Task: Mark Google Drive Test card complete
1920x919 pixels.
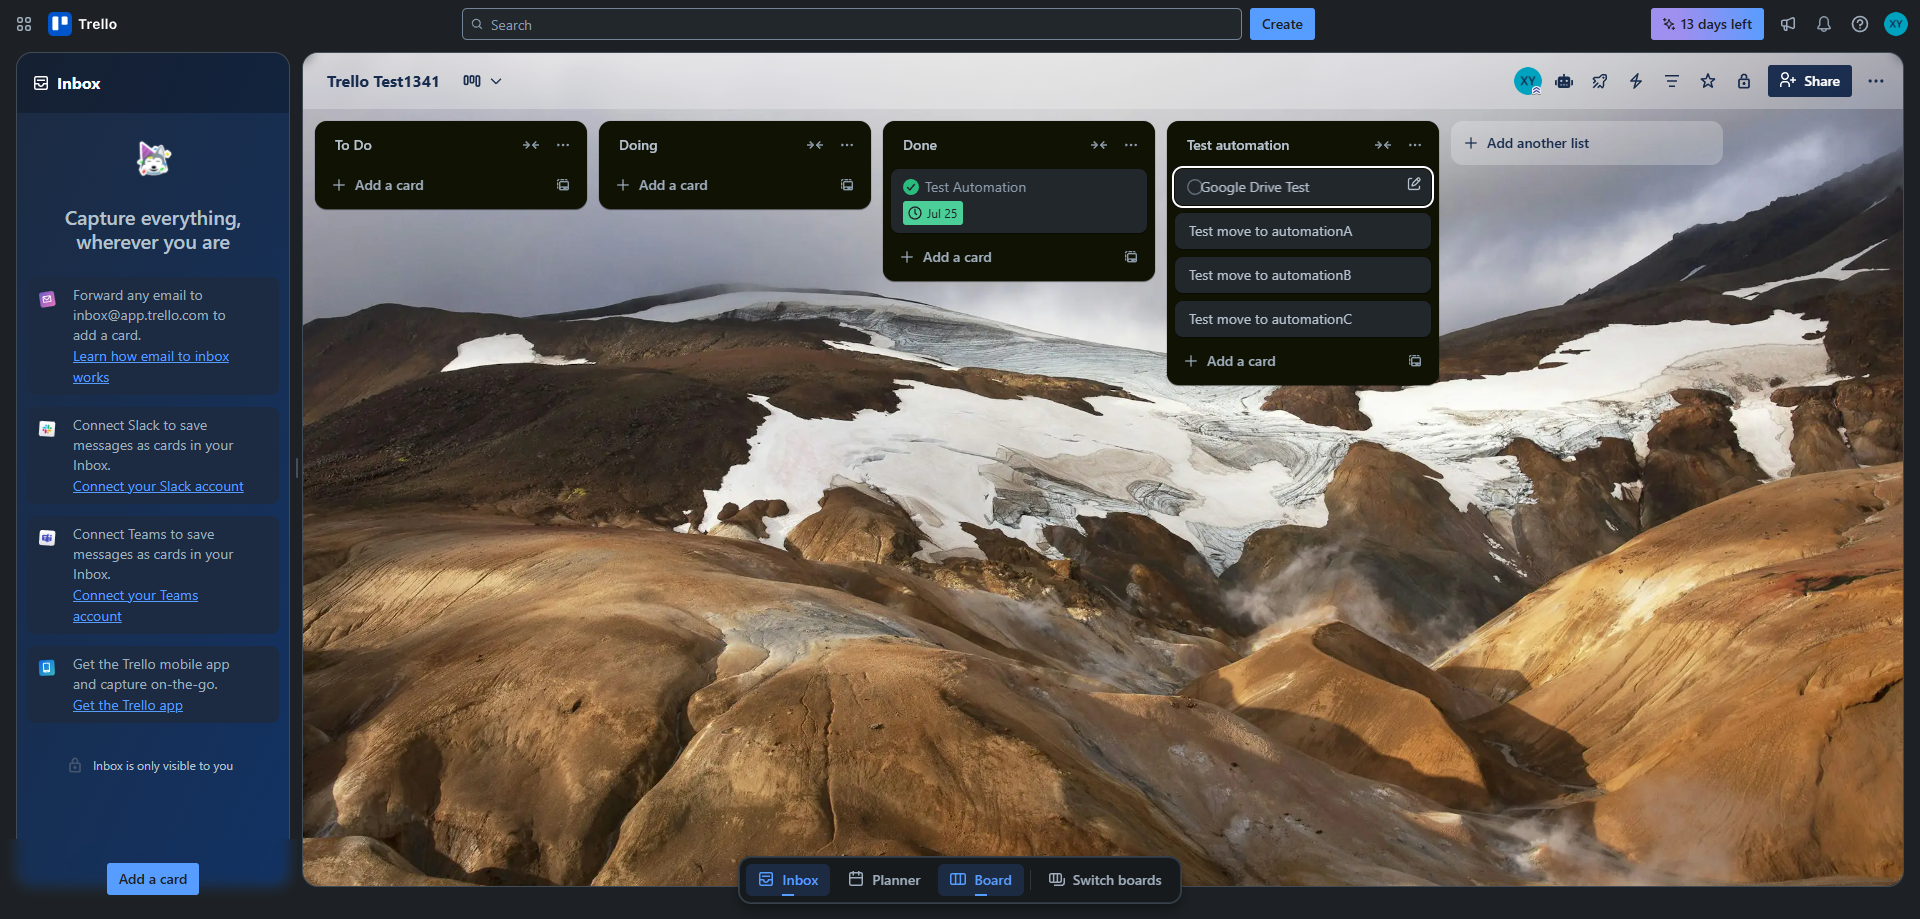Action: [x=1194, y=187]
